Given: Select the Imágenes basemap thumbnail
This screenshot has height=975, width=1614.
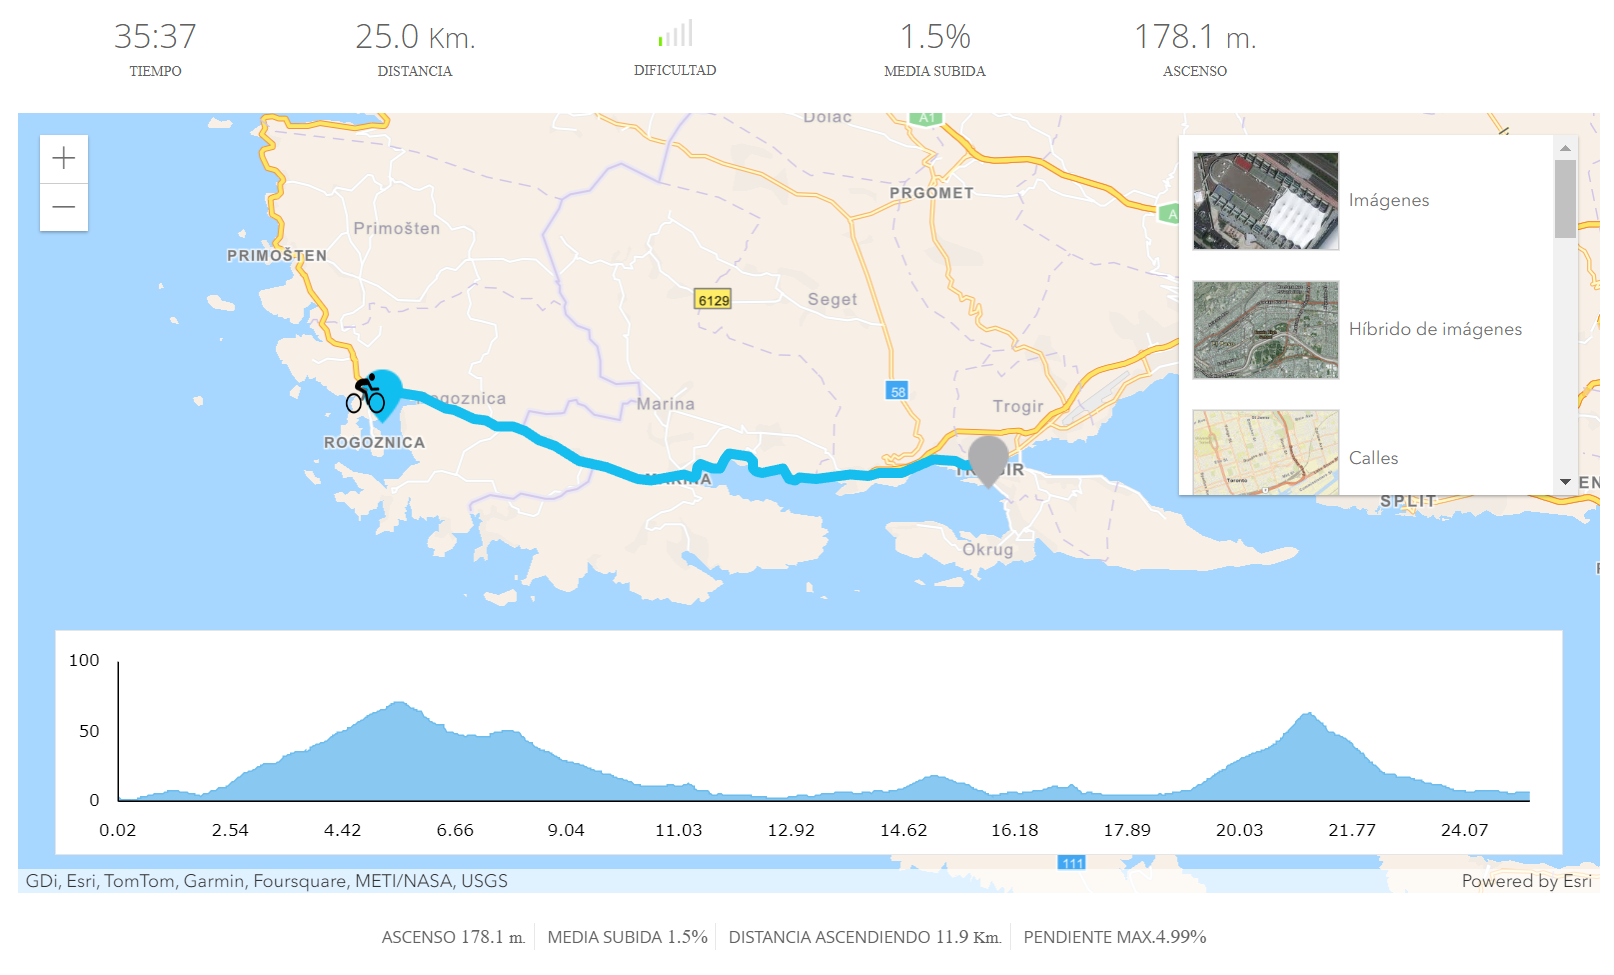Looking at the screenshot, I should pyautogui.click(x=1265, y=201).
